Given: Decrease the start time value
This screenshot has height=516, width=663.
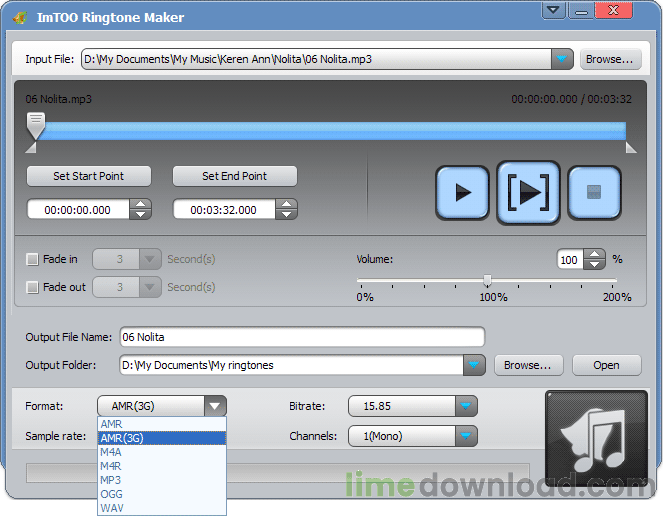Looking at the screenshot, I should tap(140, 214).
